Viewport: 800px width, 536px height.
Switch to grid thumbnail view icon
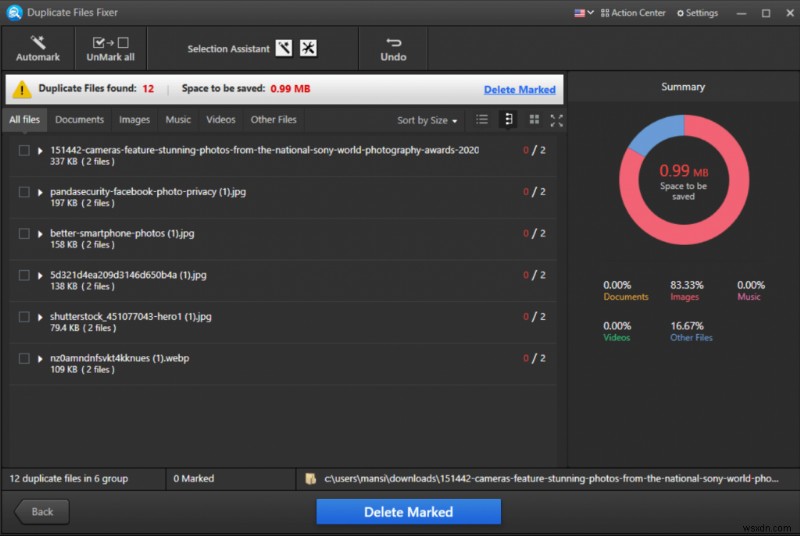pos(534,120)
